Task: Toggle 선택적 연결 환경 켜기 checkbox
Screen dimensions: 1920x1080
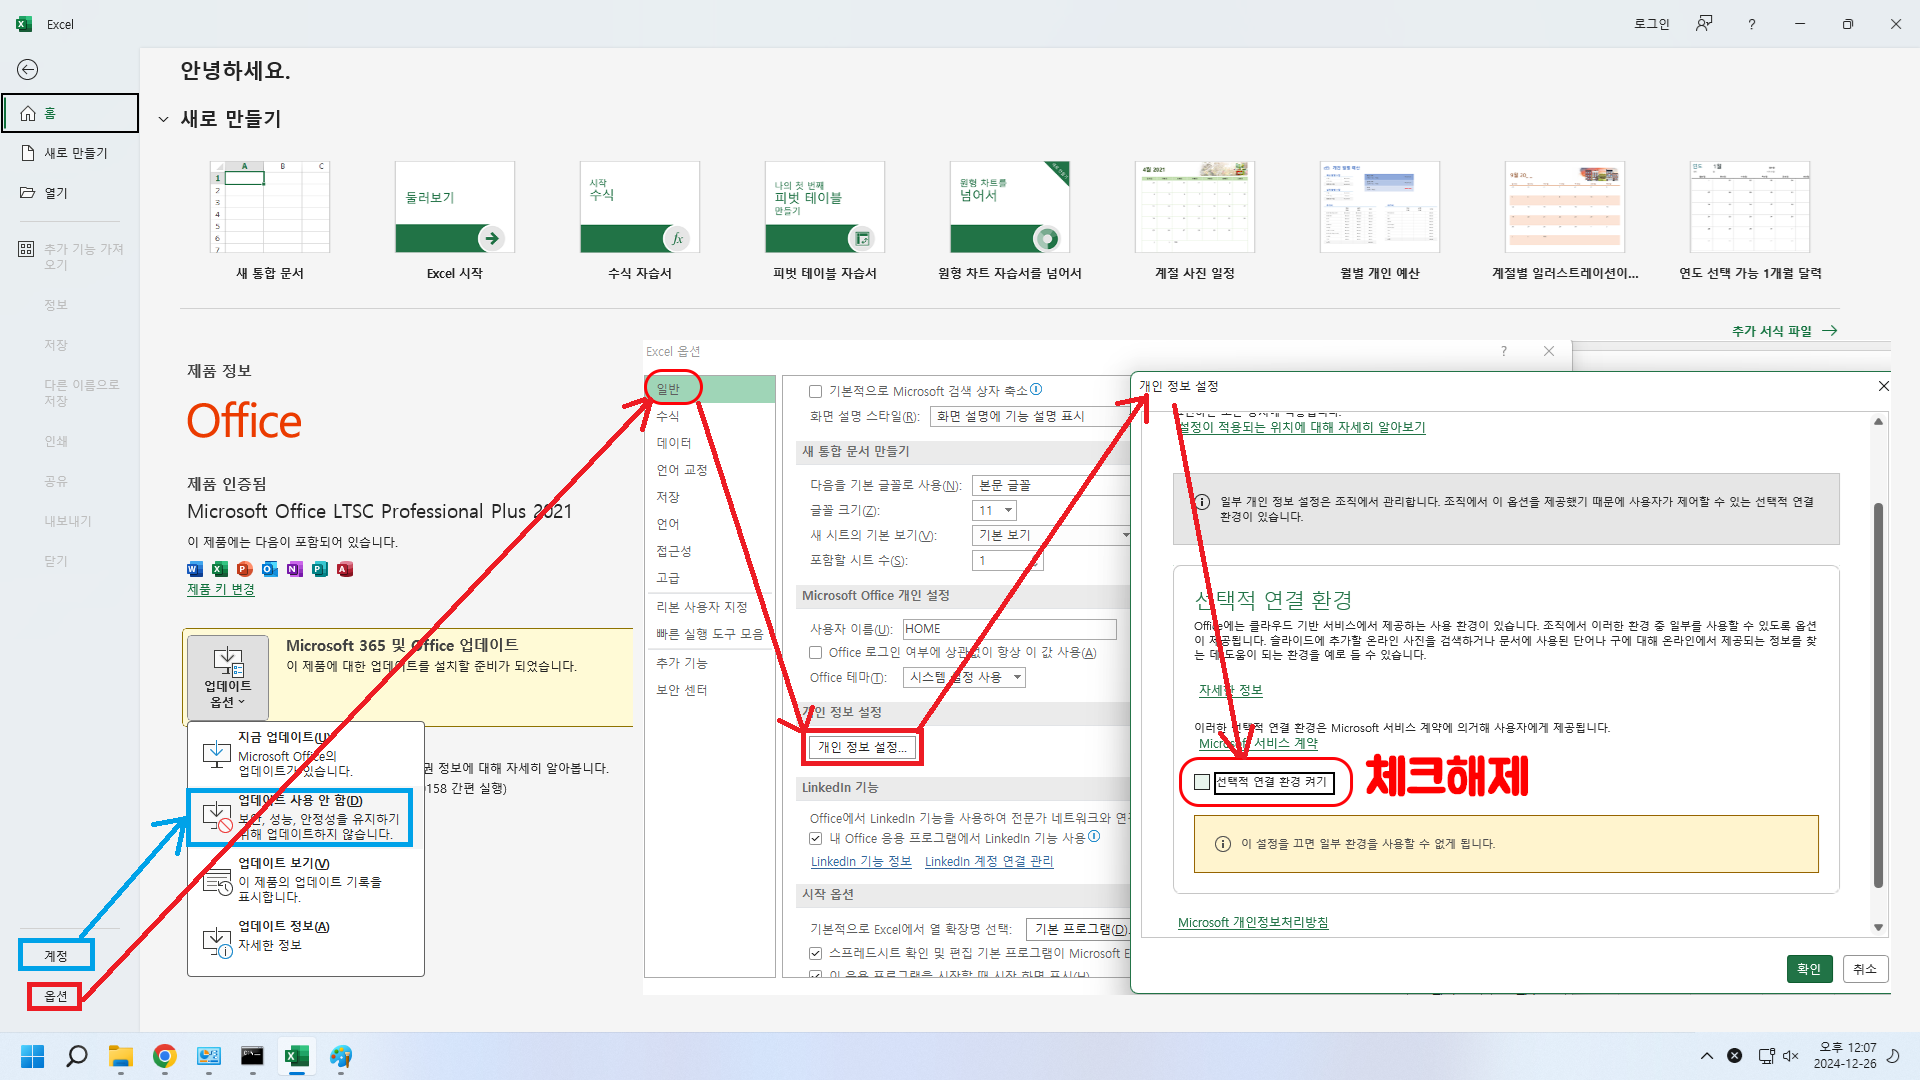Action: [x=1203, y=782]
